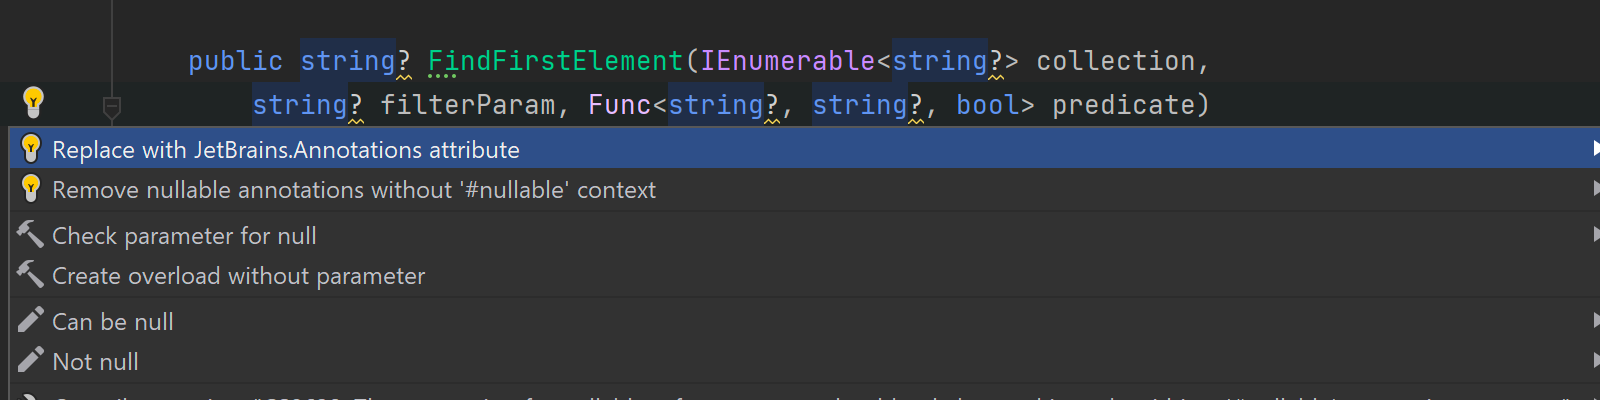The height and width of the screenshot is (400, 1600).
Task: Expand the submenu arrow on the Not null row
Action: click(1594, 361)
